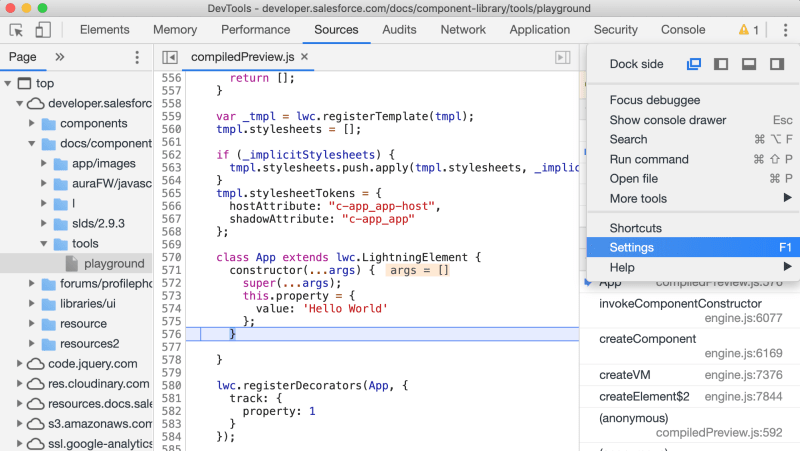Close the compiledPreview.js tab
The width and height of the screenshot is (800, 451).
tap(305, 57)
